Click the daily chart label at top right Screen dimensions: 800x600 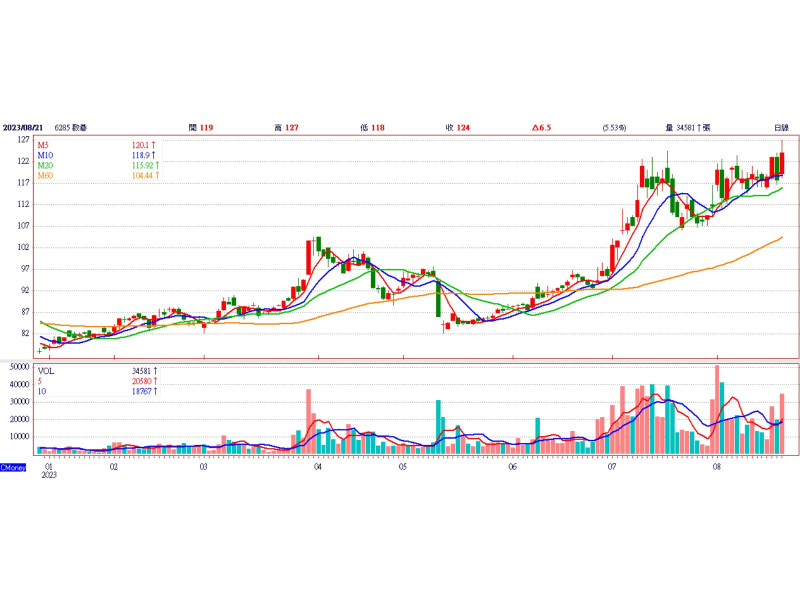pos(781,128)
